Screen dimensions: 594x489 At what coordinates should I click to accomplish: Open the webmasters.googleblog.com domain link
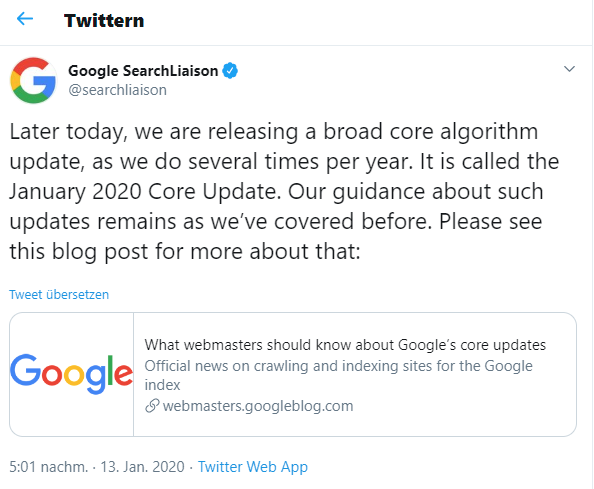pos(258,406)
